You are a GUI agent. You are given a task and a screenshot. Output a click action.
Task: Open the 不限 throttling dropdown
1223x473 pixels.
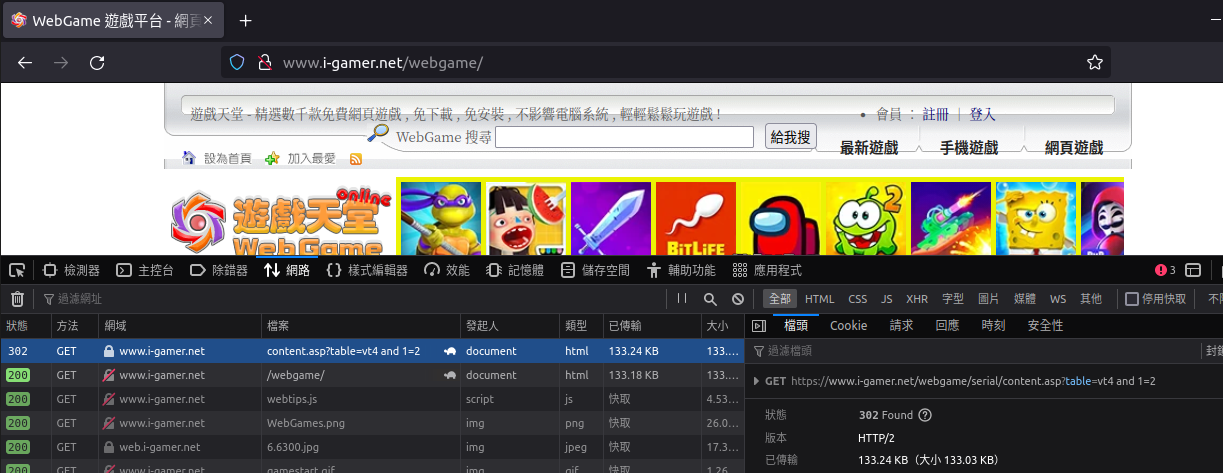(1214, 299)
